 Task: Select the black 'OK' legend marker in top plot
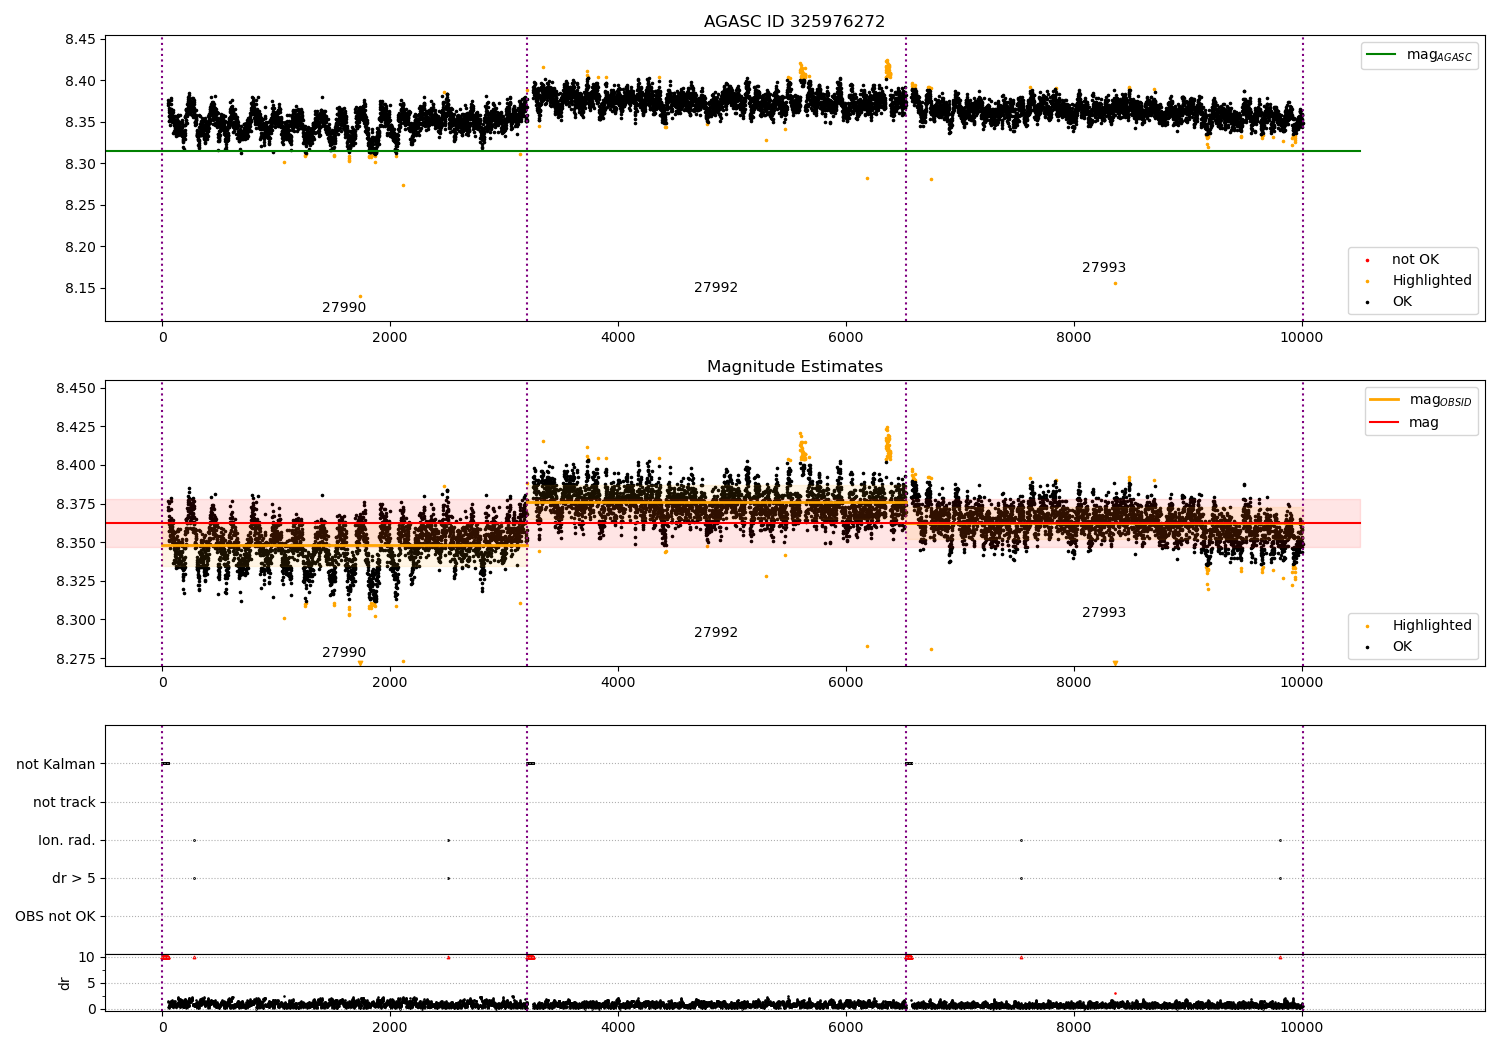point(1367,302)
